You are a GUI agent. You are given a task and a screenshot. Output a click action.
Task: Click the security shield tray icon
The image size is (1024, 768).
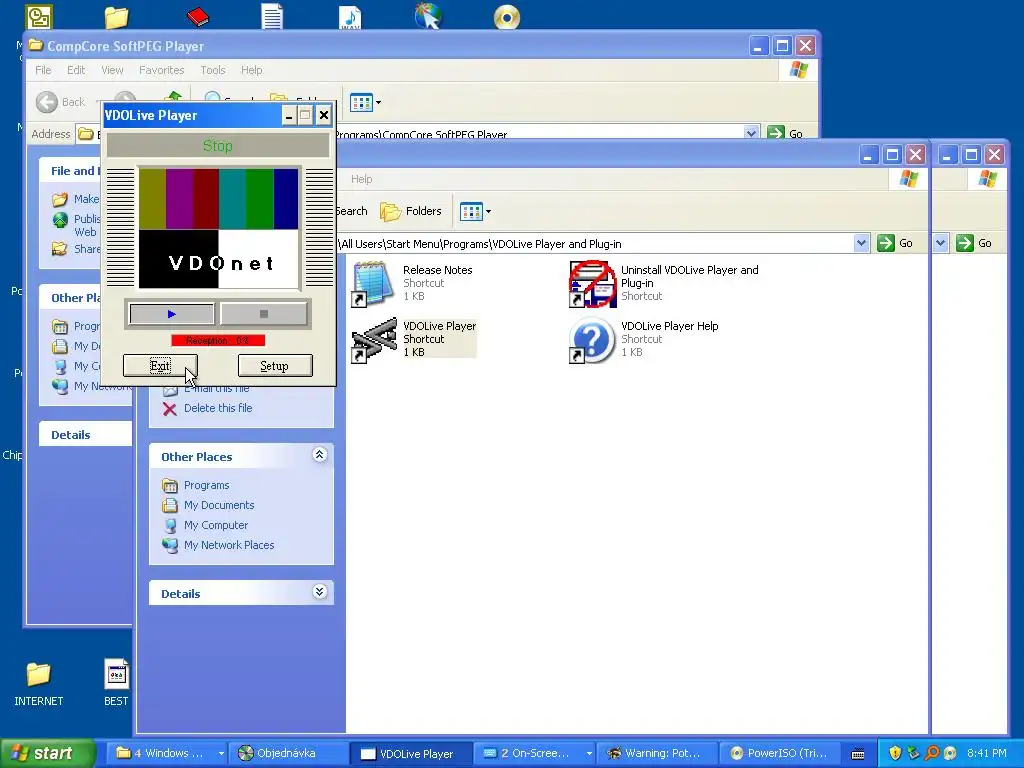point(895,753)
